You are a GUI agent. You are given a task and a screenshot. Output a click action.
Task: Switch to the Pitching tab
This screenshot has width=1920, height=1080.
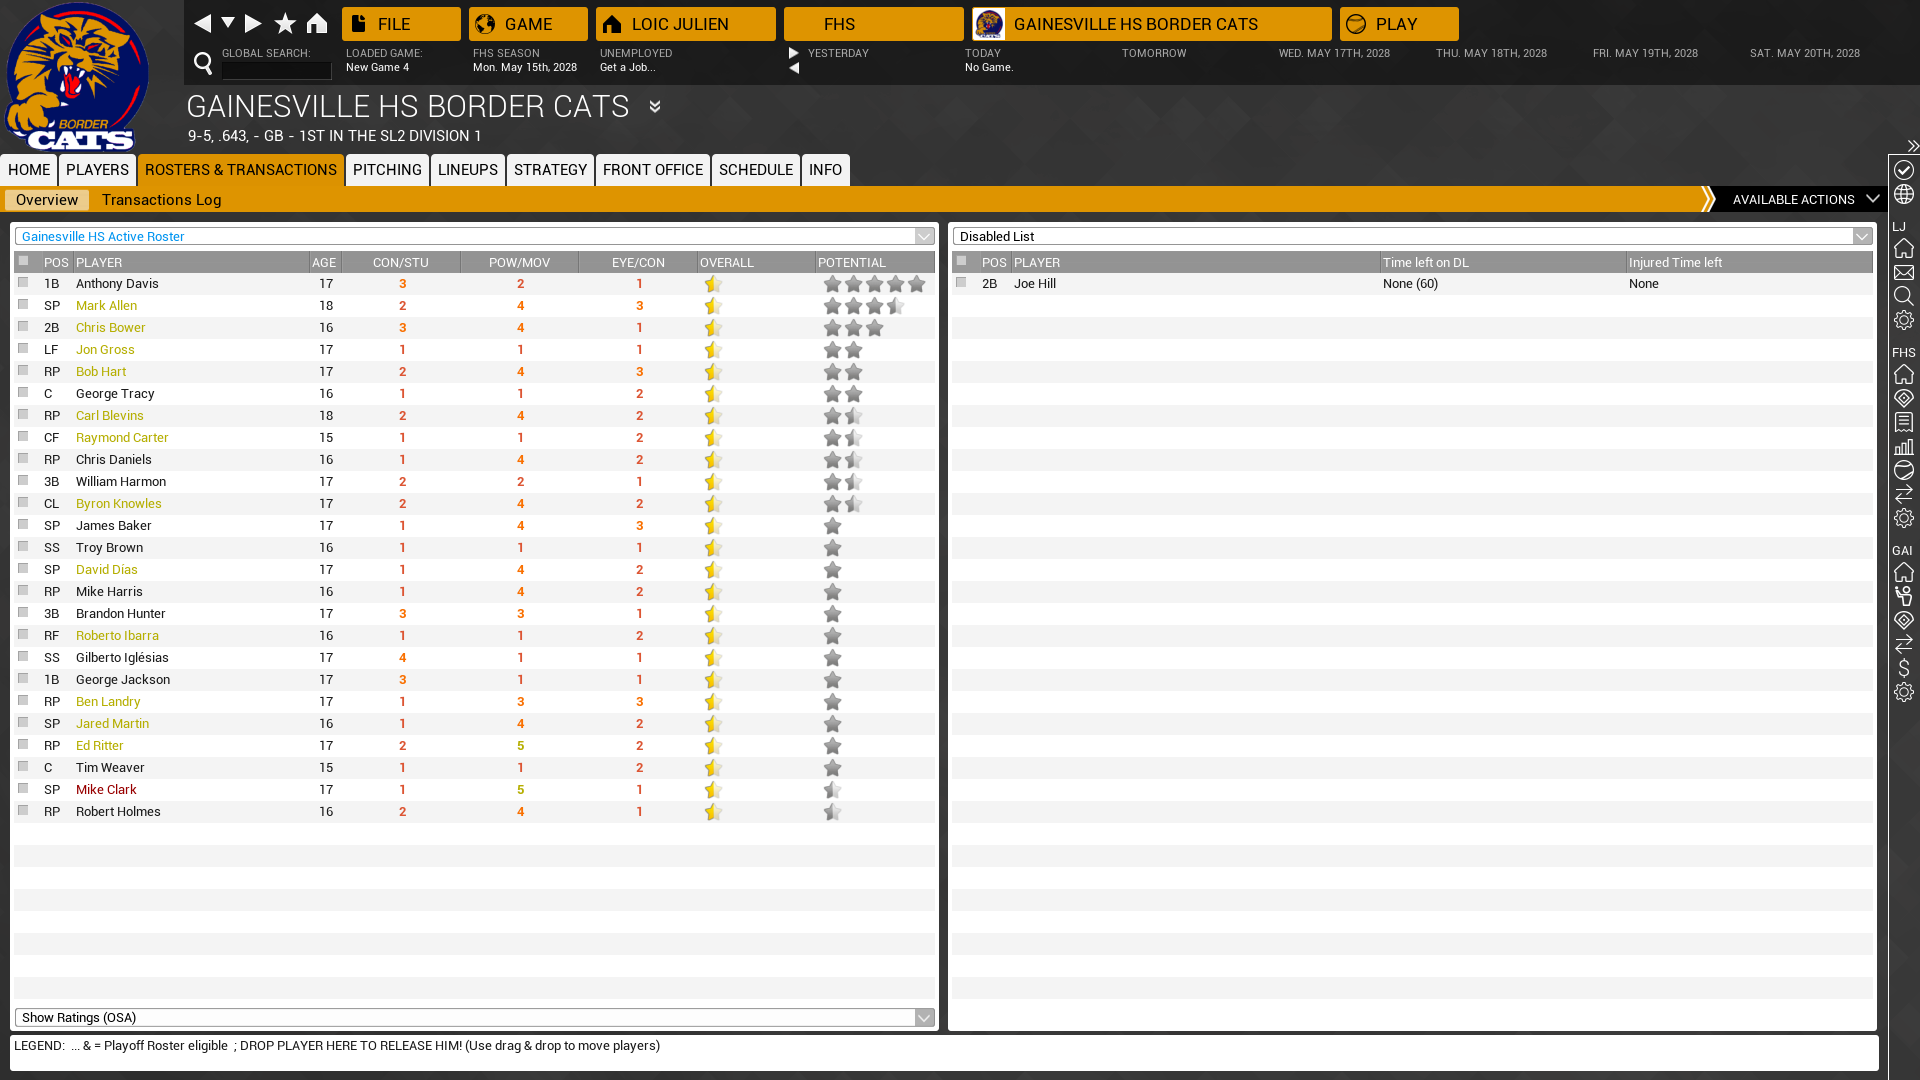tap(387, 170)
